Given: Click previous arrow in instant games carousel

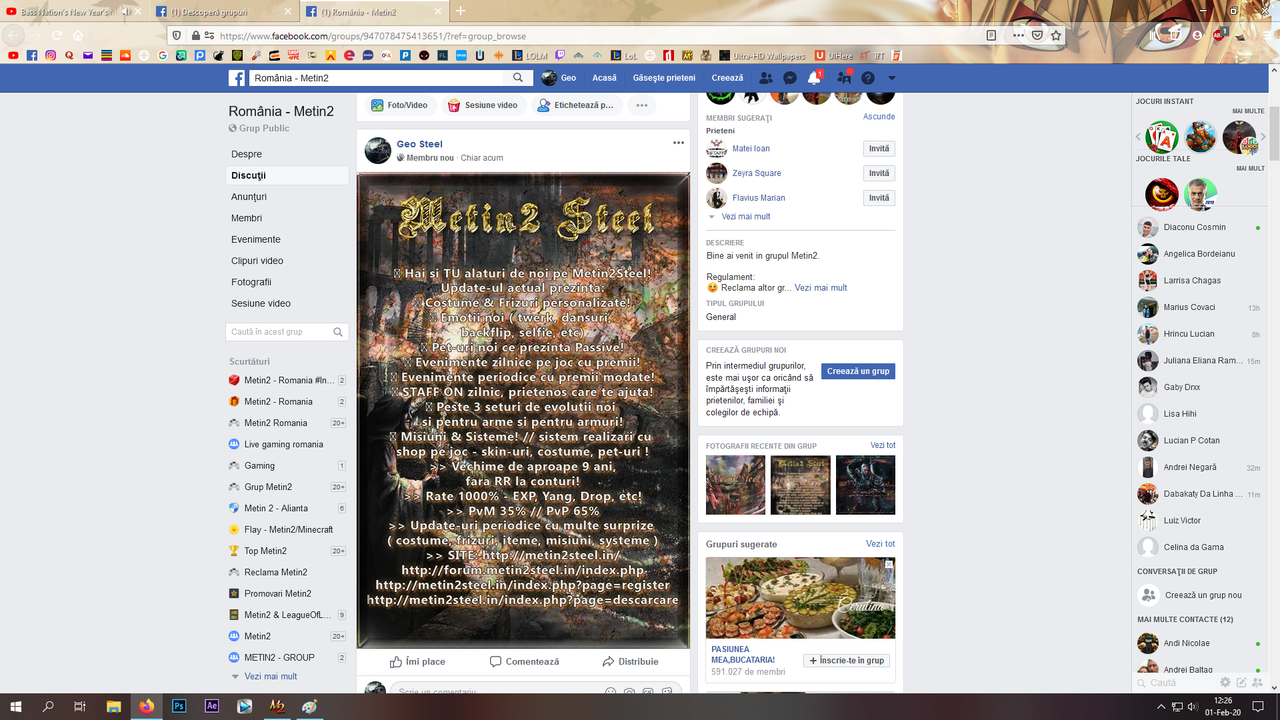Looking at the screenshot, I should pos(1139,137).
